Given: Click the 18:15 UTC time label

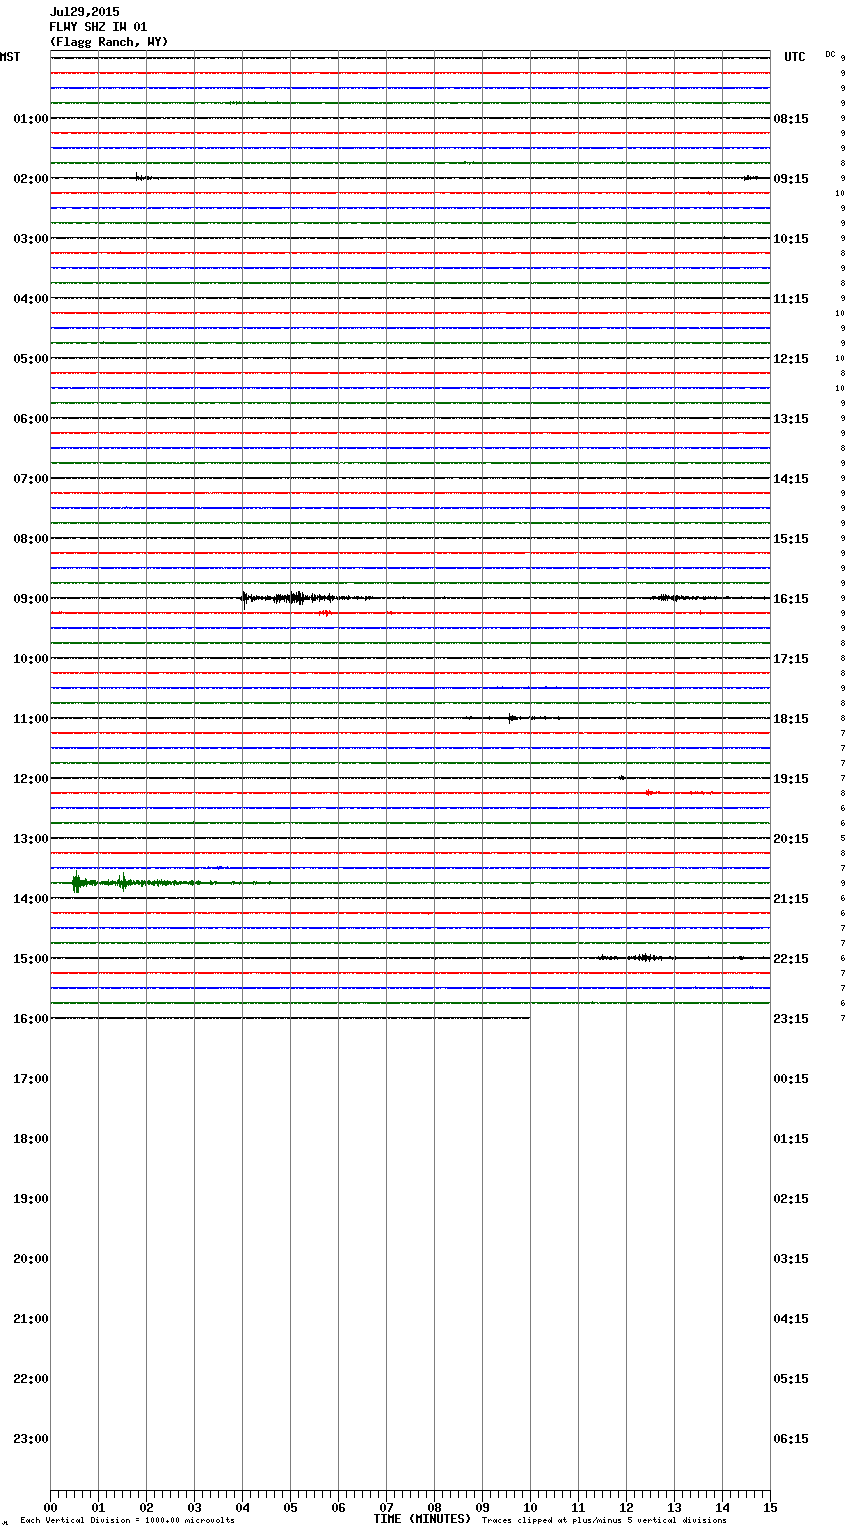Looking at the screenshot, I should (791, 719).
